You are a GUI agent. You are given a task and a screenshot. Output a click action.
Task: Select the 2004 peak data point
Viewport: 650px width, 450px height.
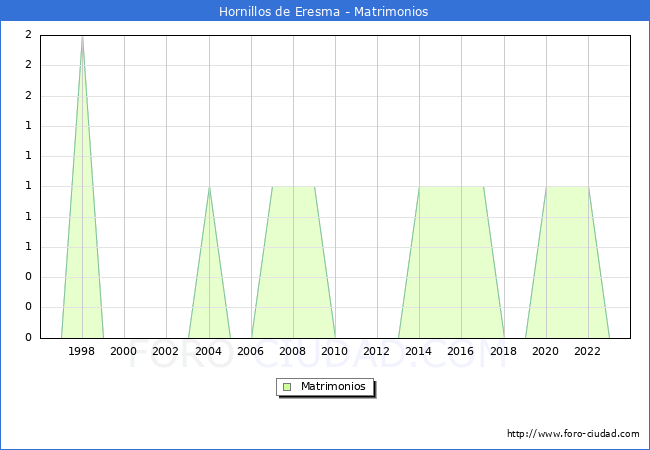pos(209,187)
